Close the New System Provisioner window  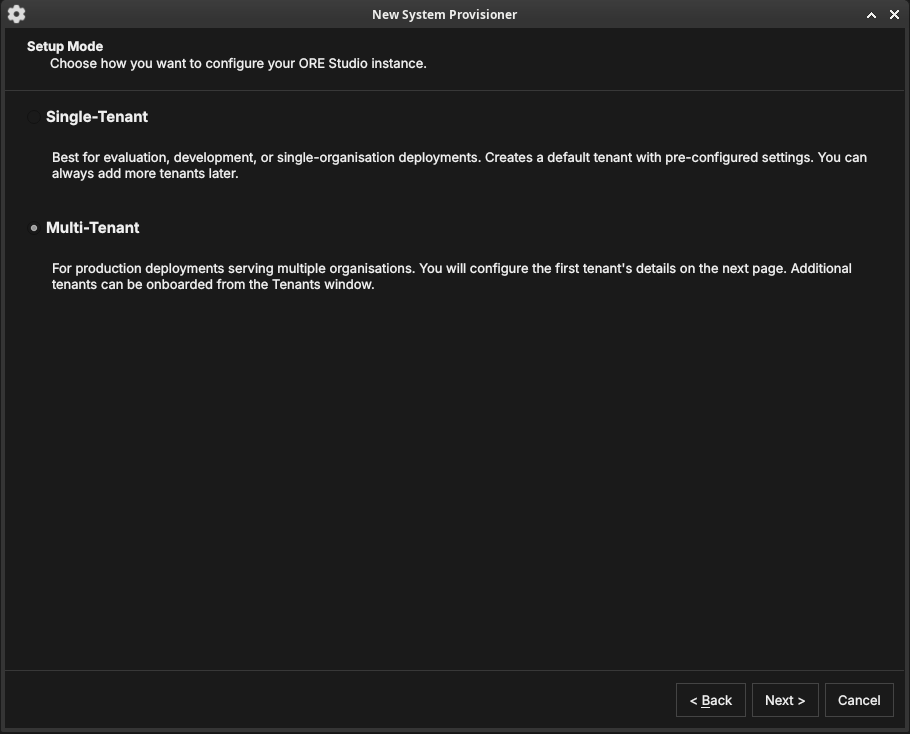click(x=894, y=15)
